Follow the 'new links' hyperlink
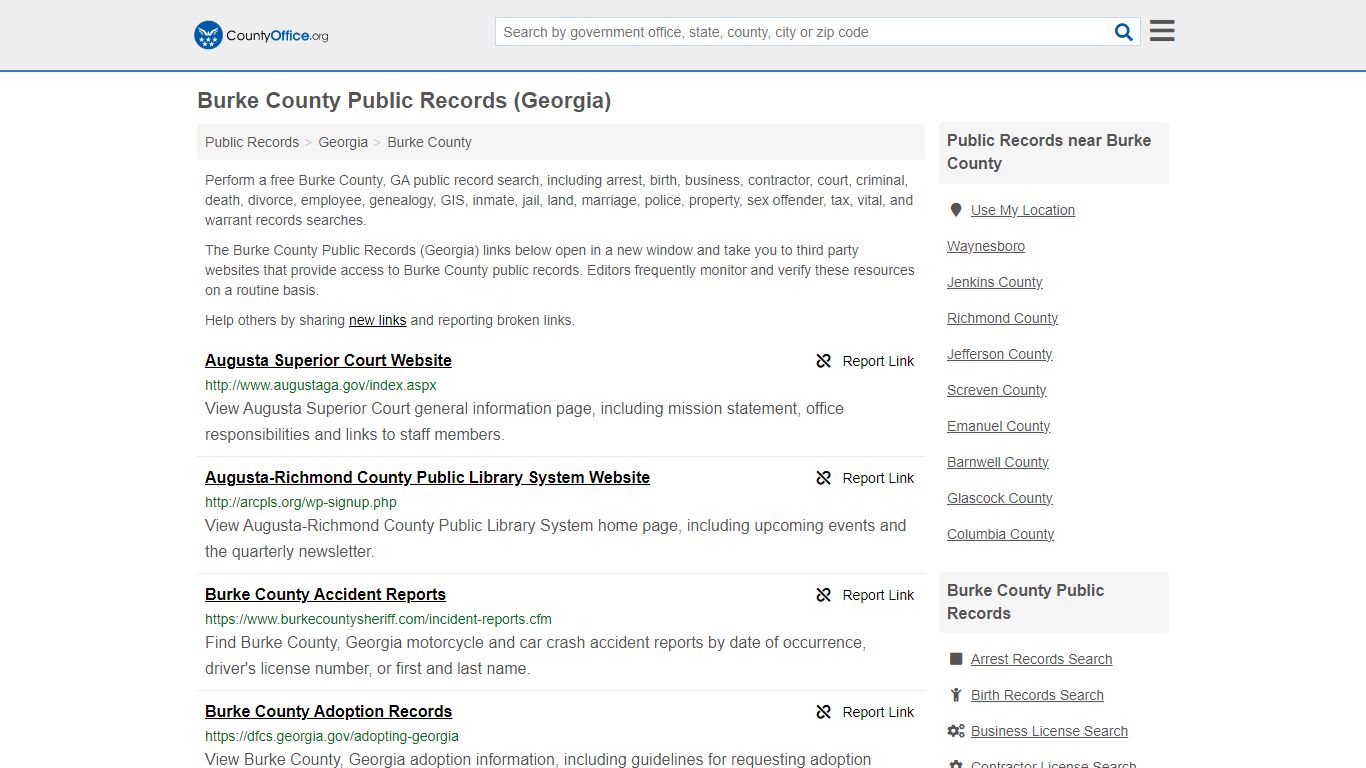 point(377,320)
